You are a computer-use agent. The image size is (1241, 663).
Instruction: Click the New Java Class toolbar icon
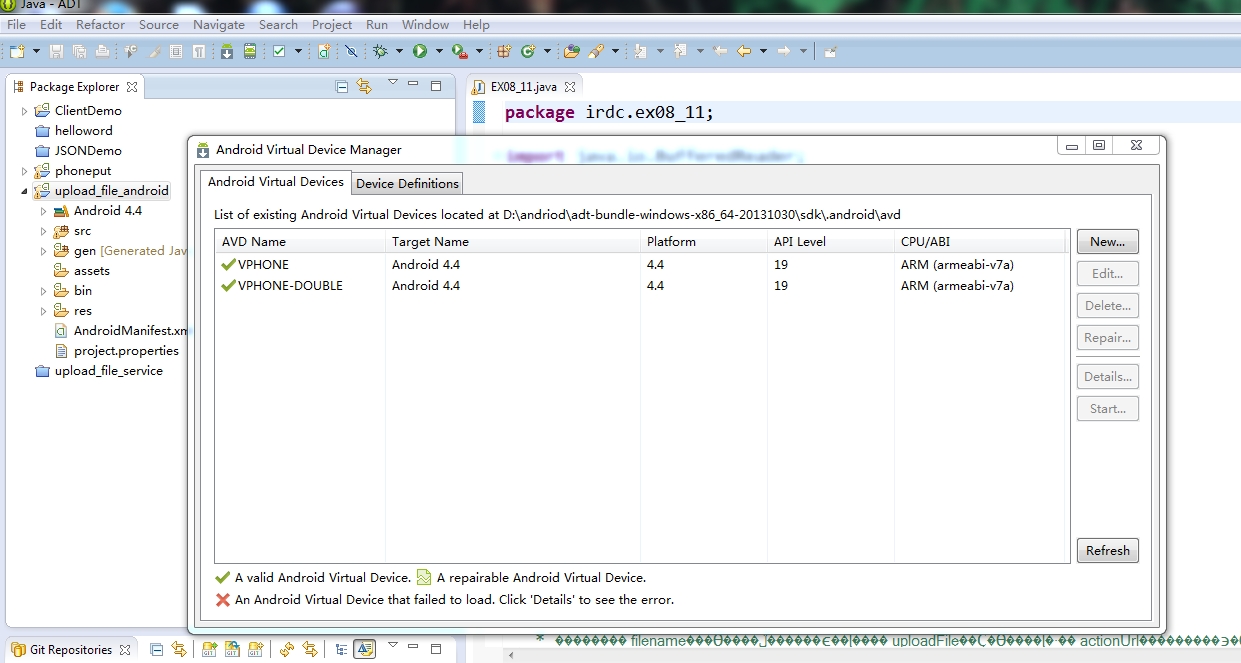[528, 51]
